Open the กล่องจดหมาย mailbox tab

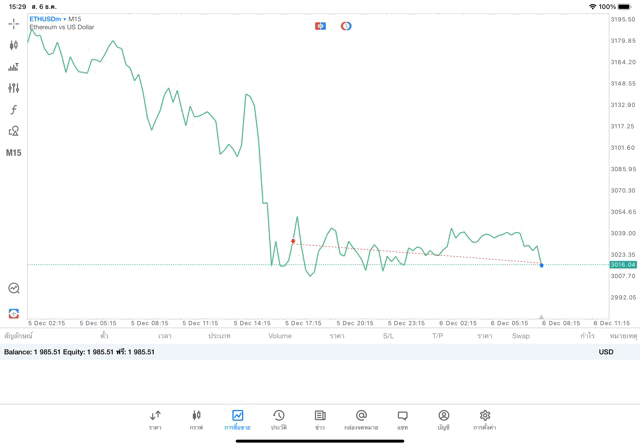point(361,420)
